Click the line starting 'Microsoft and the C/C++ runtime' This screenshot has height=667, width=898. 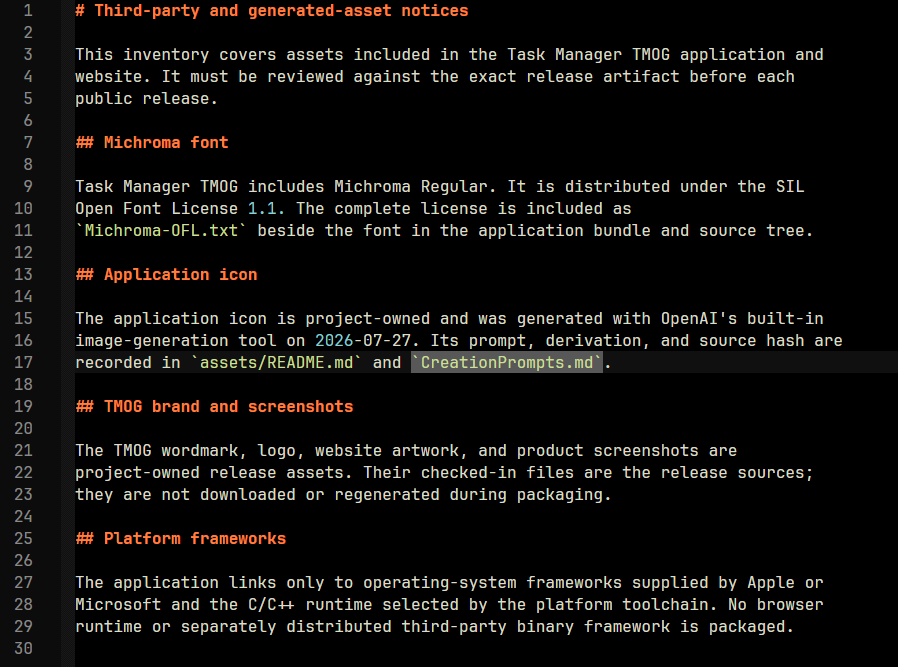450,605
